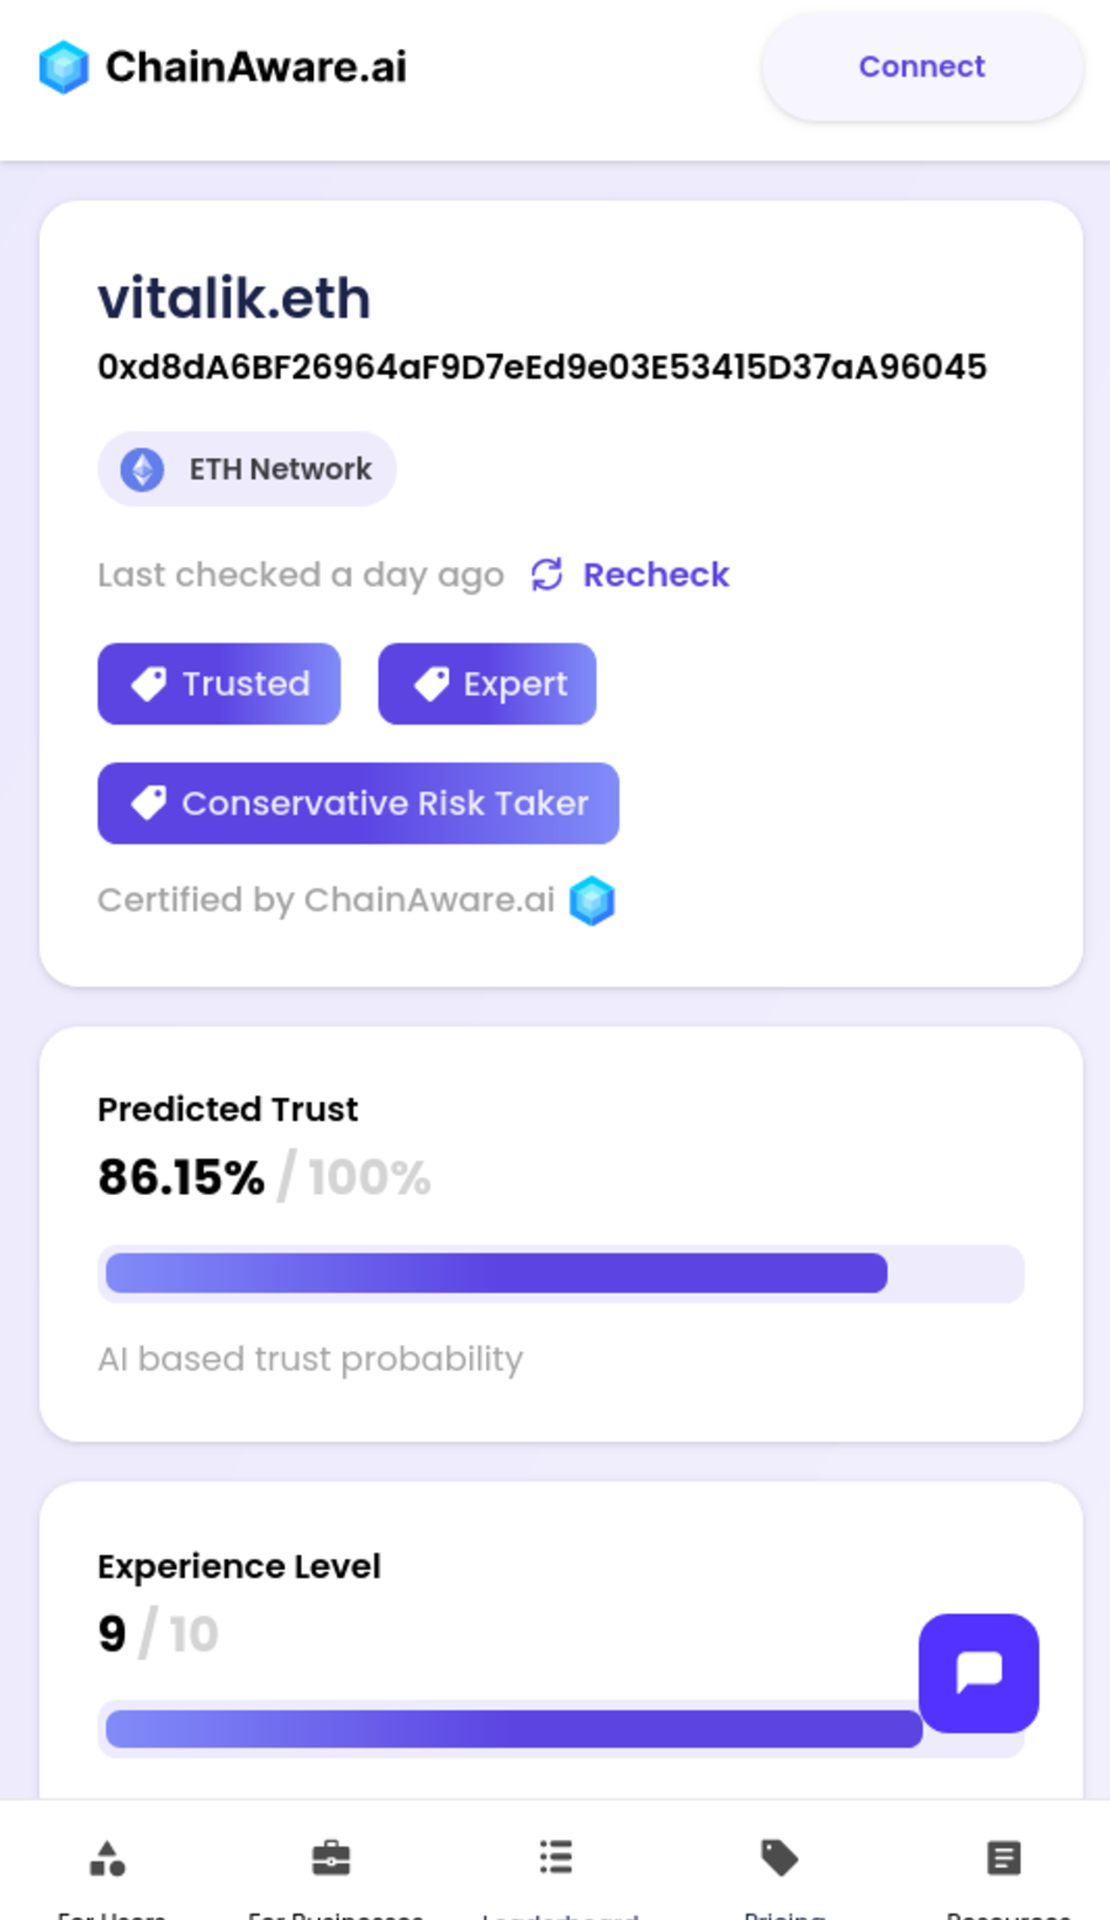The width and height of the screenshot is (1110, 1920).
Task: Click the vitalik.eth wallet address text
Action: 542,367
